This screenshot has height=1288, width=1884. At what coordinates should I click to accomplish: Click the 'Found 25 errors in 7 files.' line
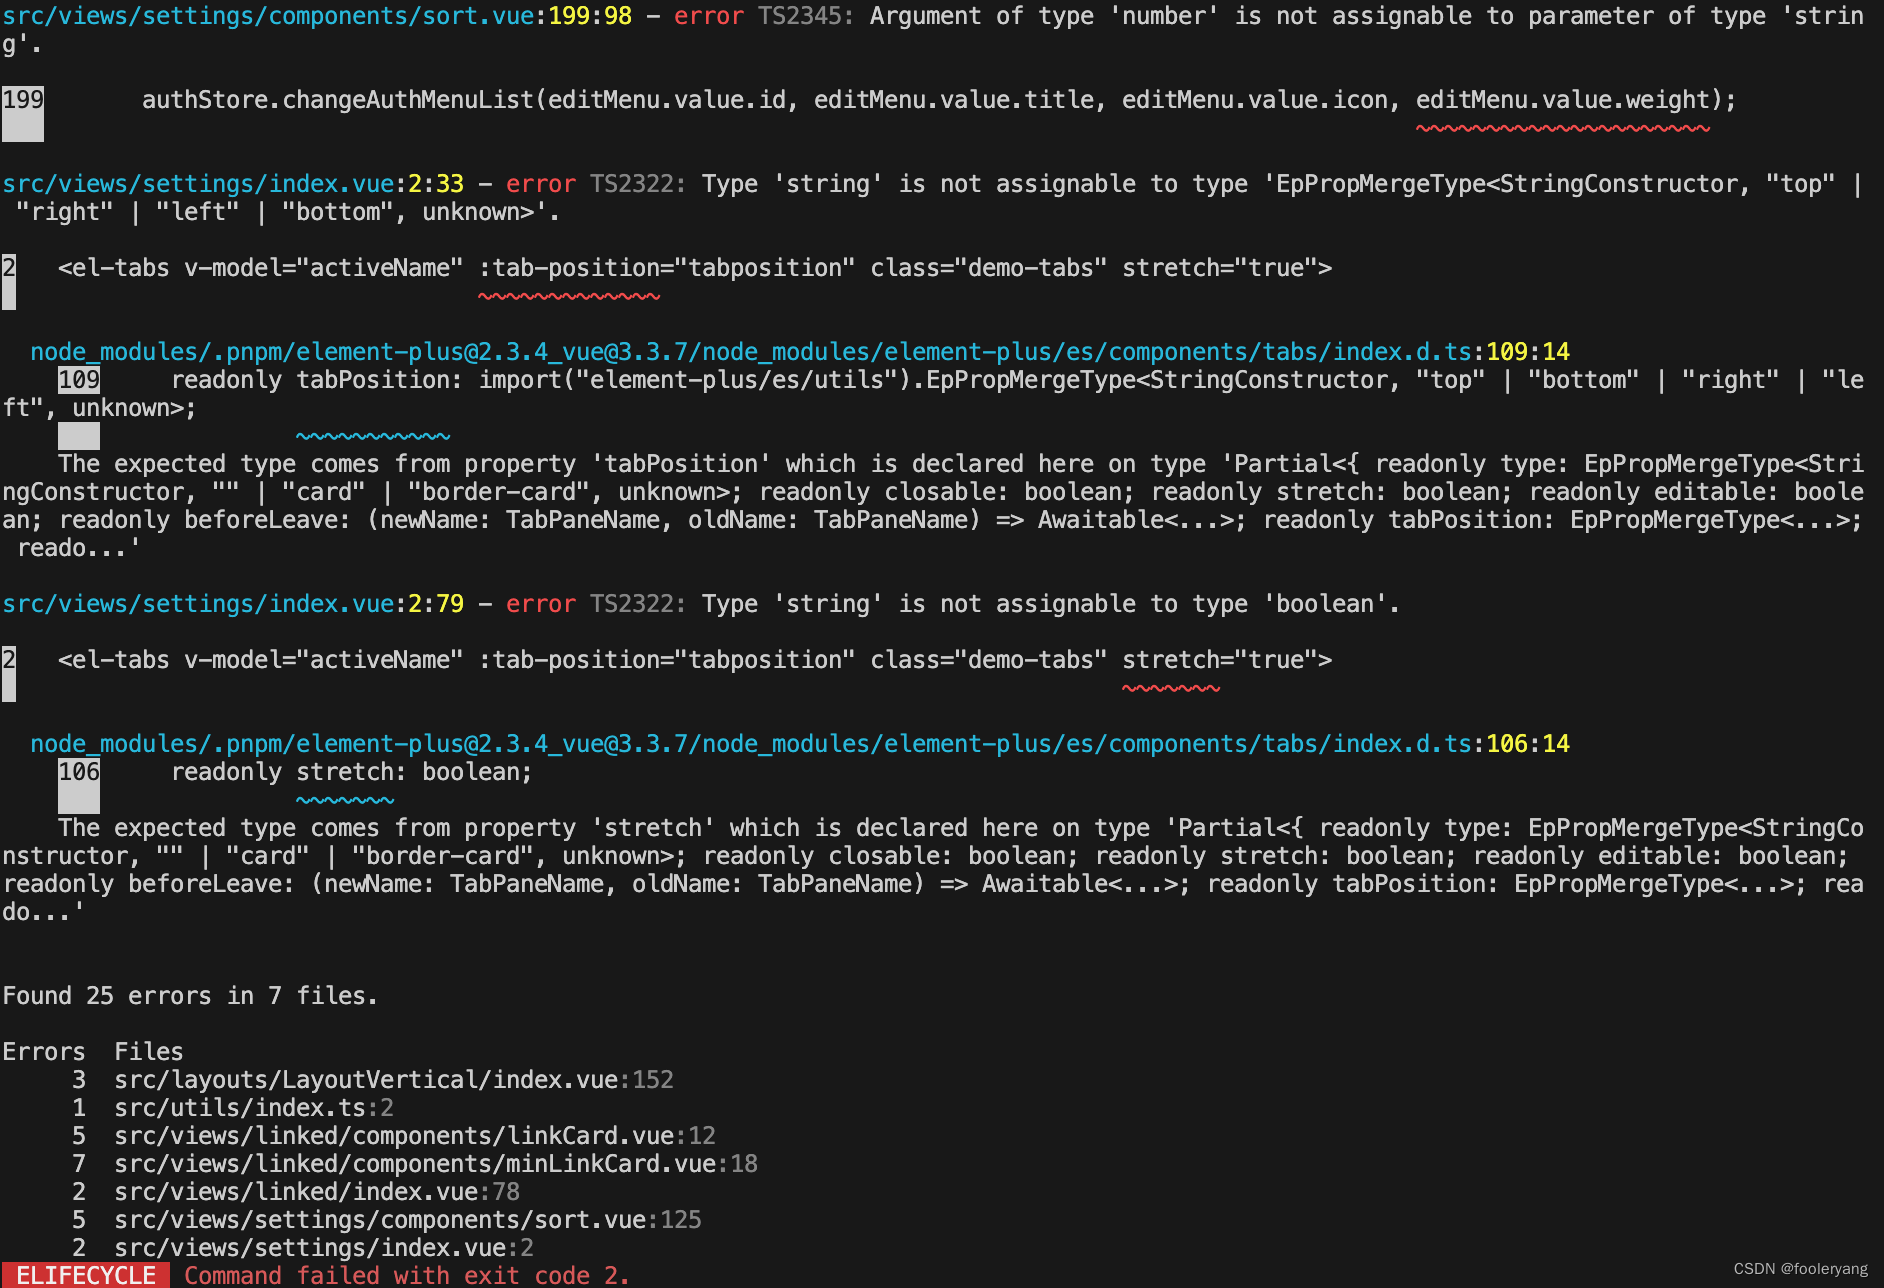[190, 996]
